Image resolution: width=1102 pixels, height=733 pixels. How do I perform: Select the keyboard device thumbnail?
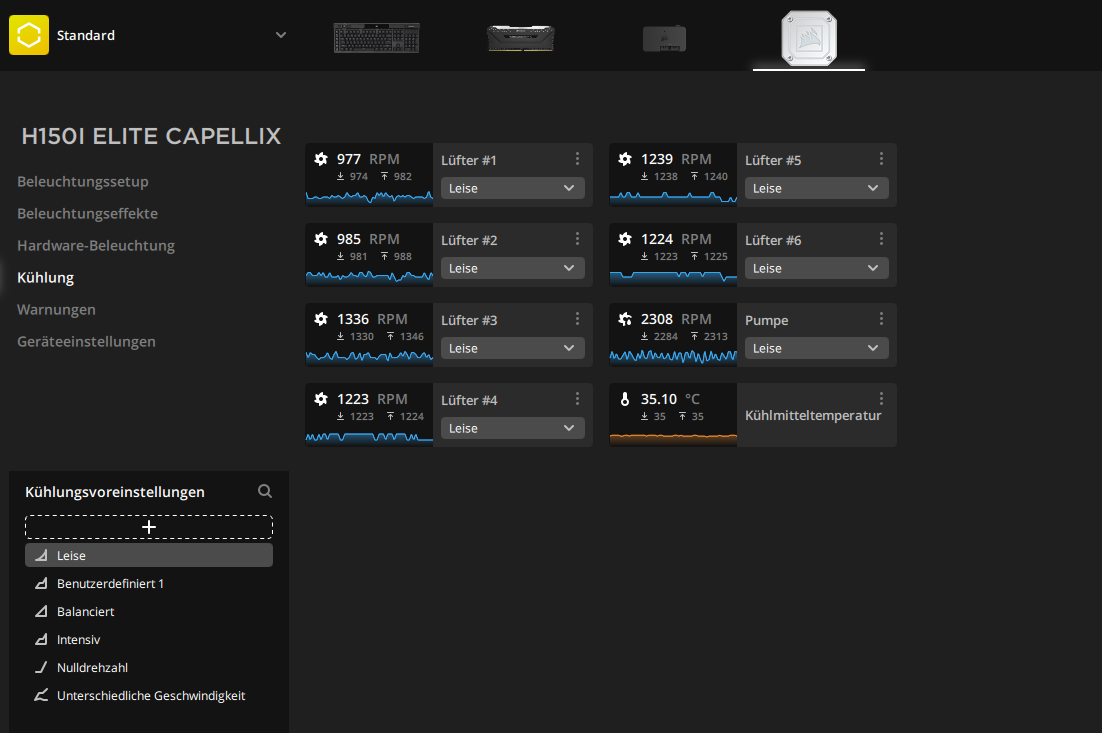coord(377,37)
